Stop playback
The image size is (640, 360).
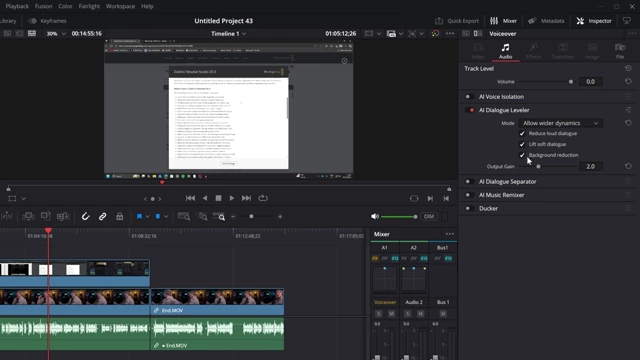pyautogui.click(x=218, y=198)
